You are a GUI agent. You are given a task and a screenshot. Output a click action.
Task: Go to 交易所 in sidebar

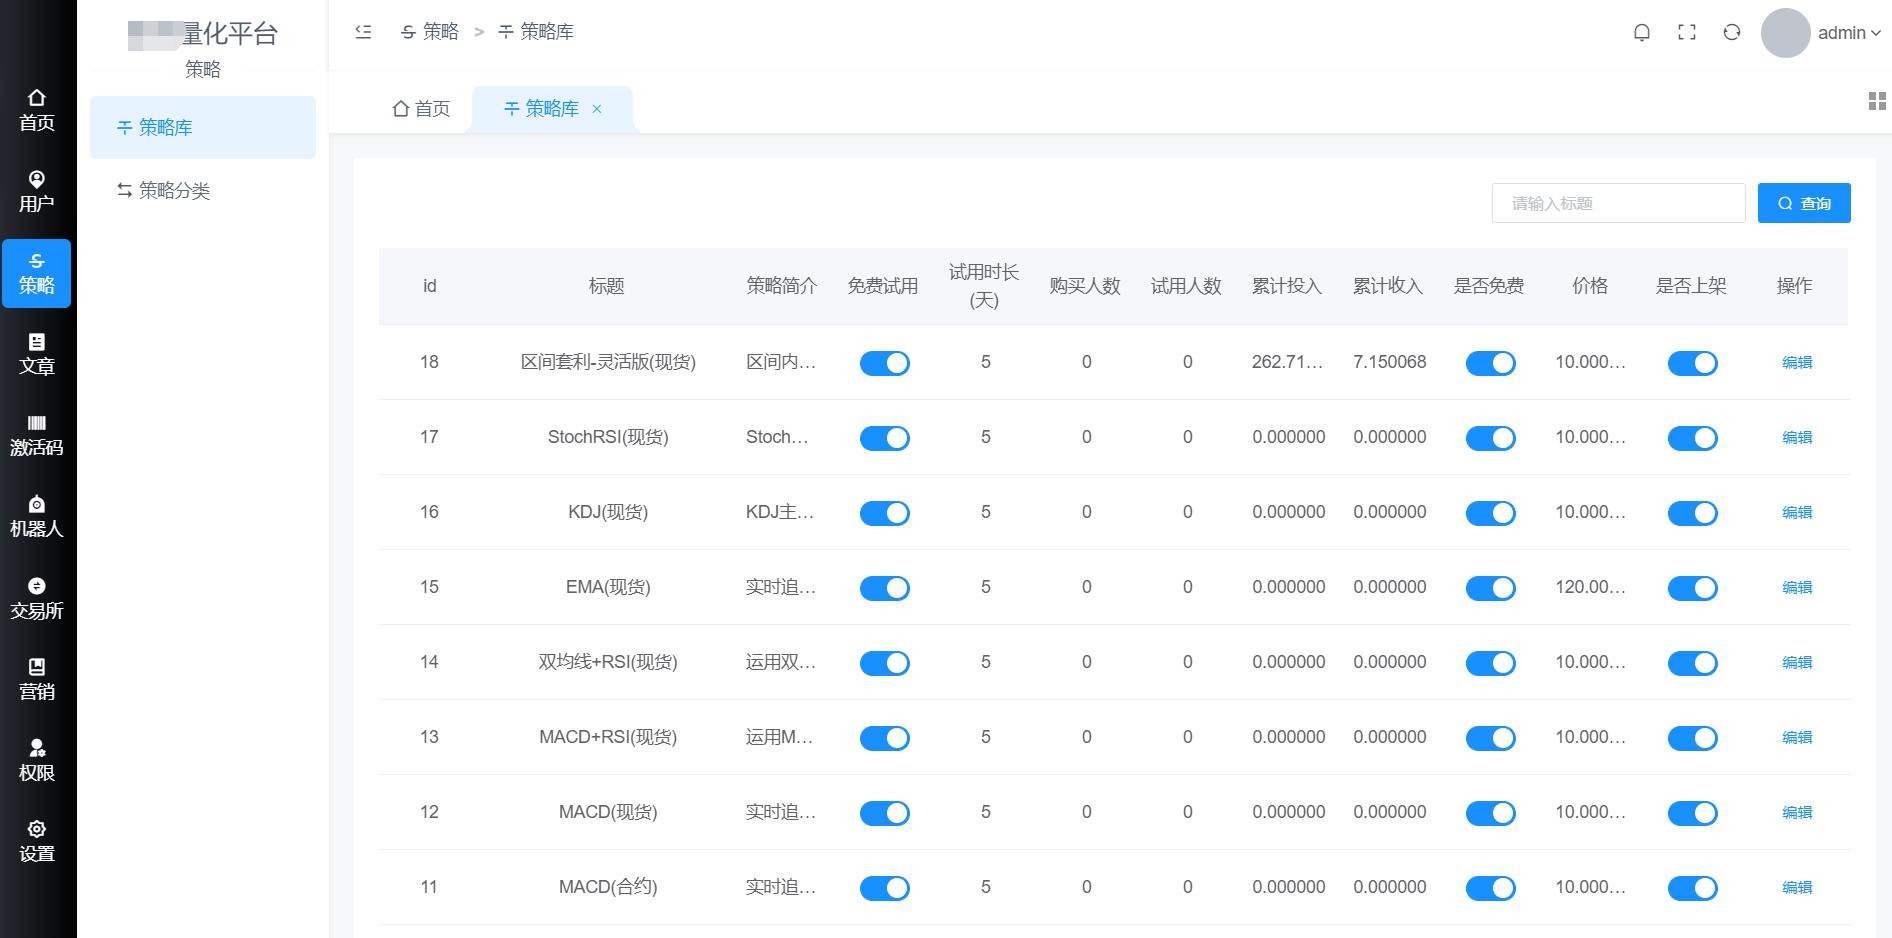click(x=37, y=598)
